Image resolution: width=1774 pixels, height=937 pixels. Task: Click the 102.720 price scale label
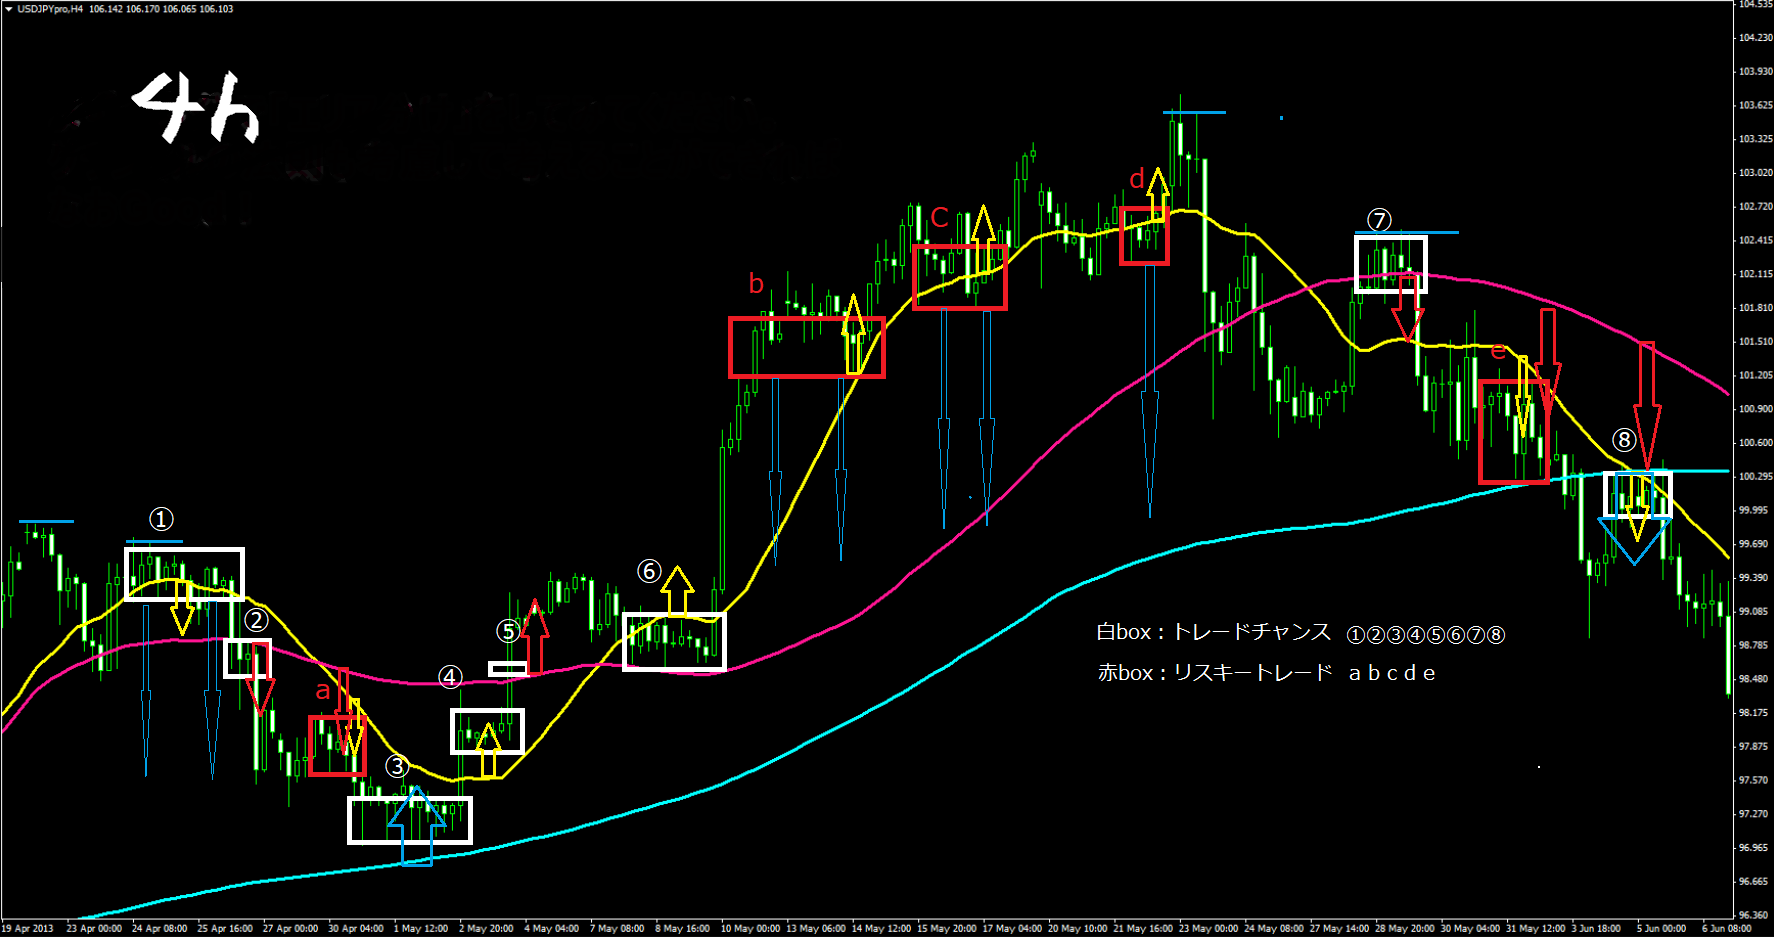(x=1755, y=207)
